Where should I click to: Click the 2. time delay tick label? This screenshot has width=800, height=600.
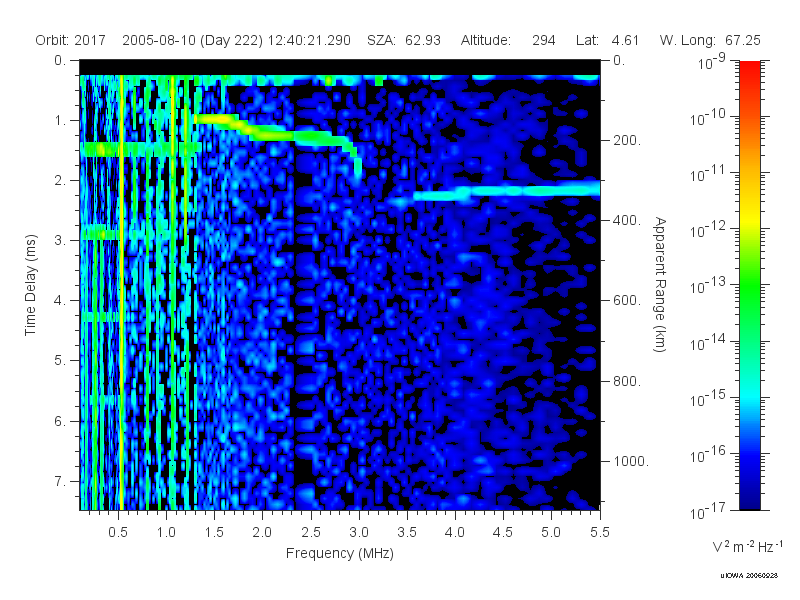tap(60, 181)
